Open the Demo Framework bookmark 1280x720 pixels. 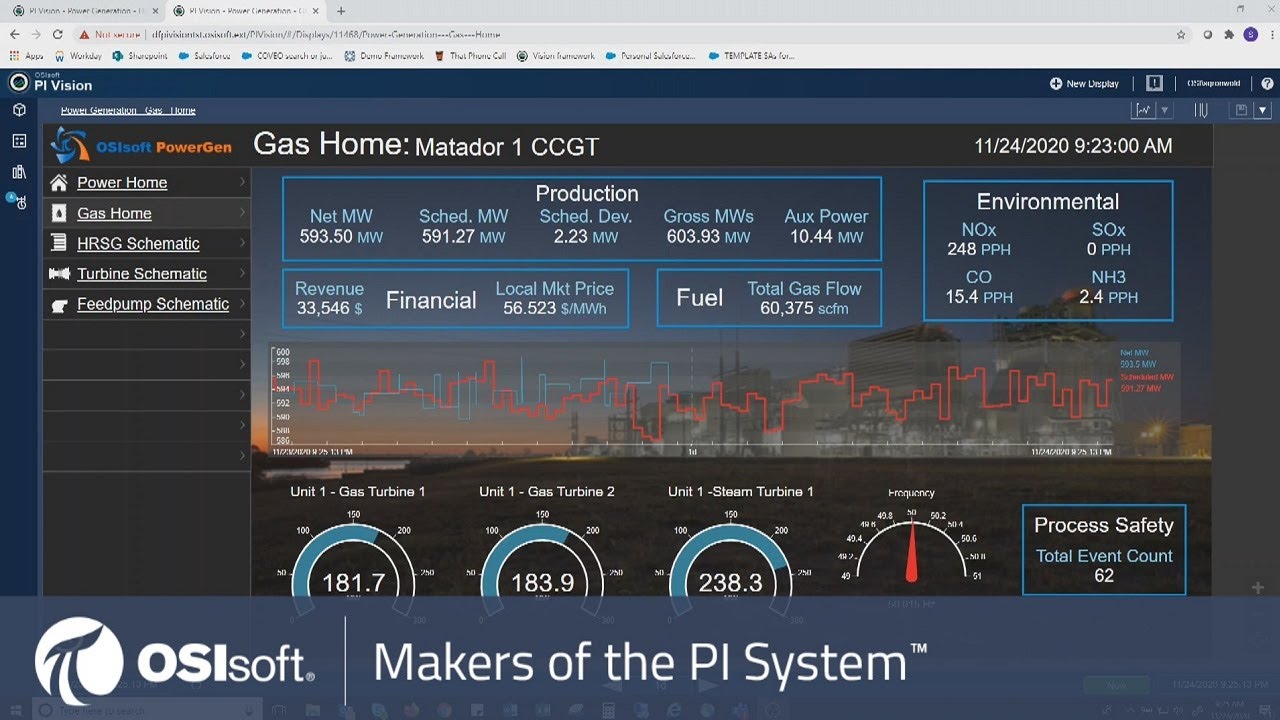(384, 56)
